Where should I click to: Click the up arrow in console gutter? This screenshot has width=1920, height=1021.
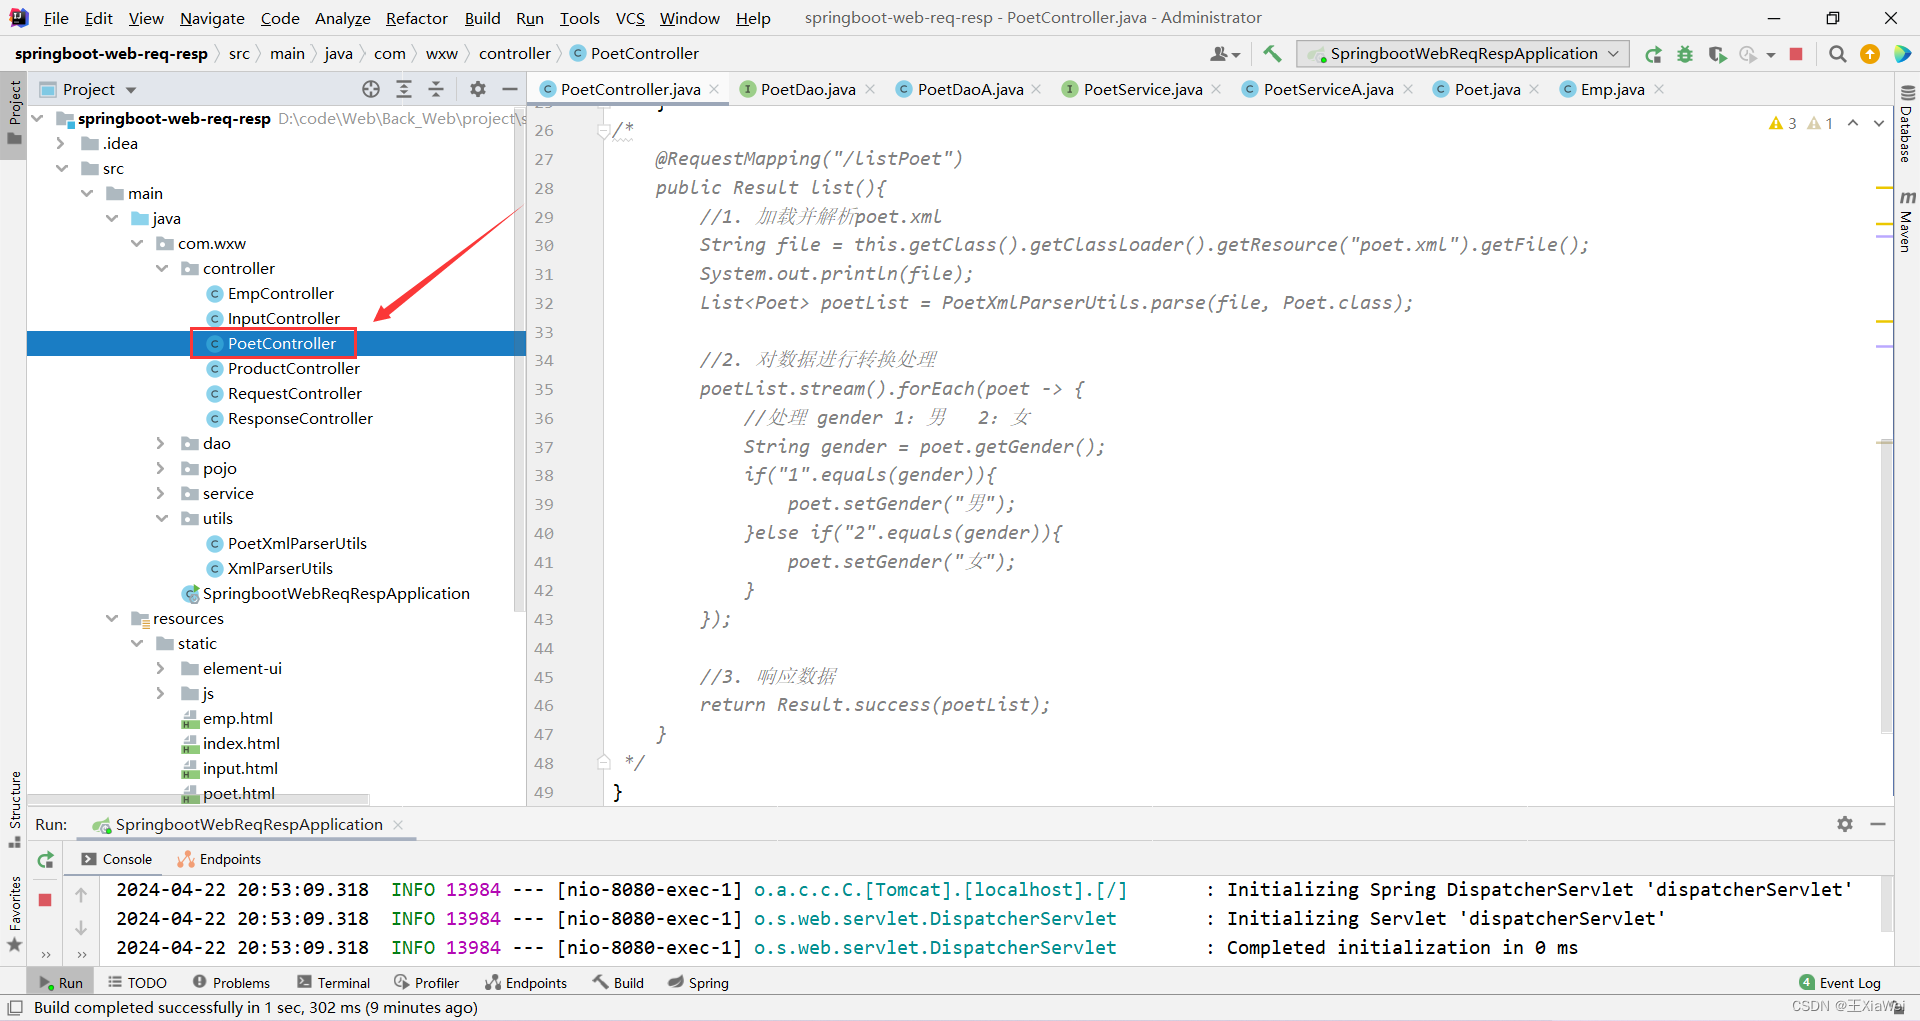click(x=81, y=895)
